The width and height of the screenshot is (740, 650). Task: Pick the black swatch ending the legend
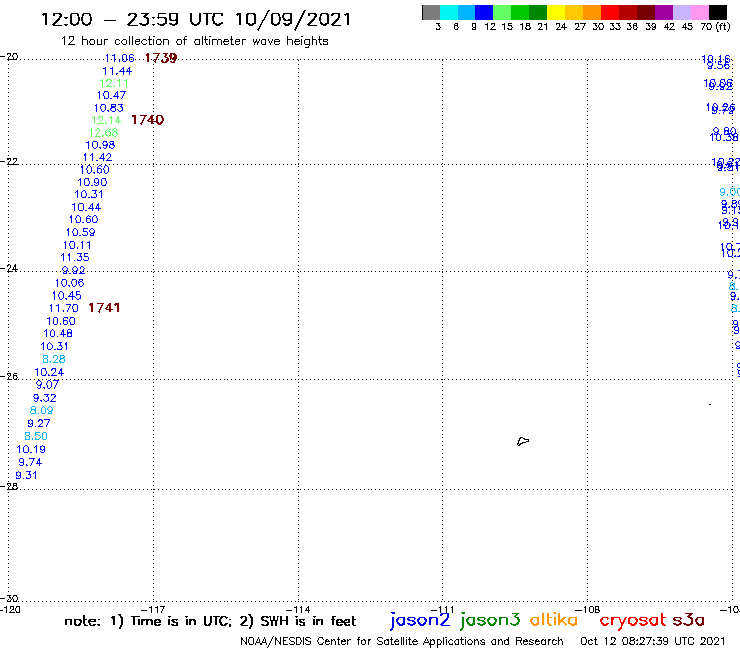pos(718,12)
